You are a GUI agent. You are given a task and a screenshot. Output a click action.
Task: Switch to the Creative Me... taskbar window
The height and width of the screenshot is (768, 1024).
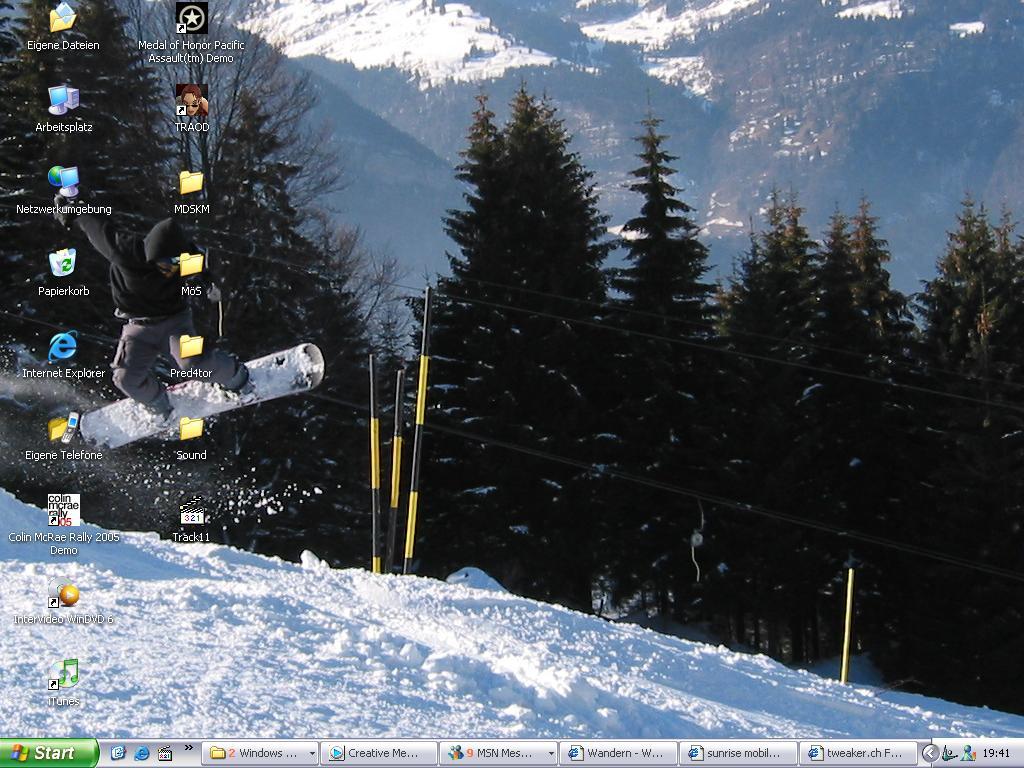click(380, 753)
